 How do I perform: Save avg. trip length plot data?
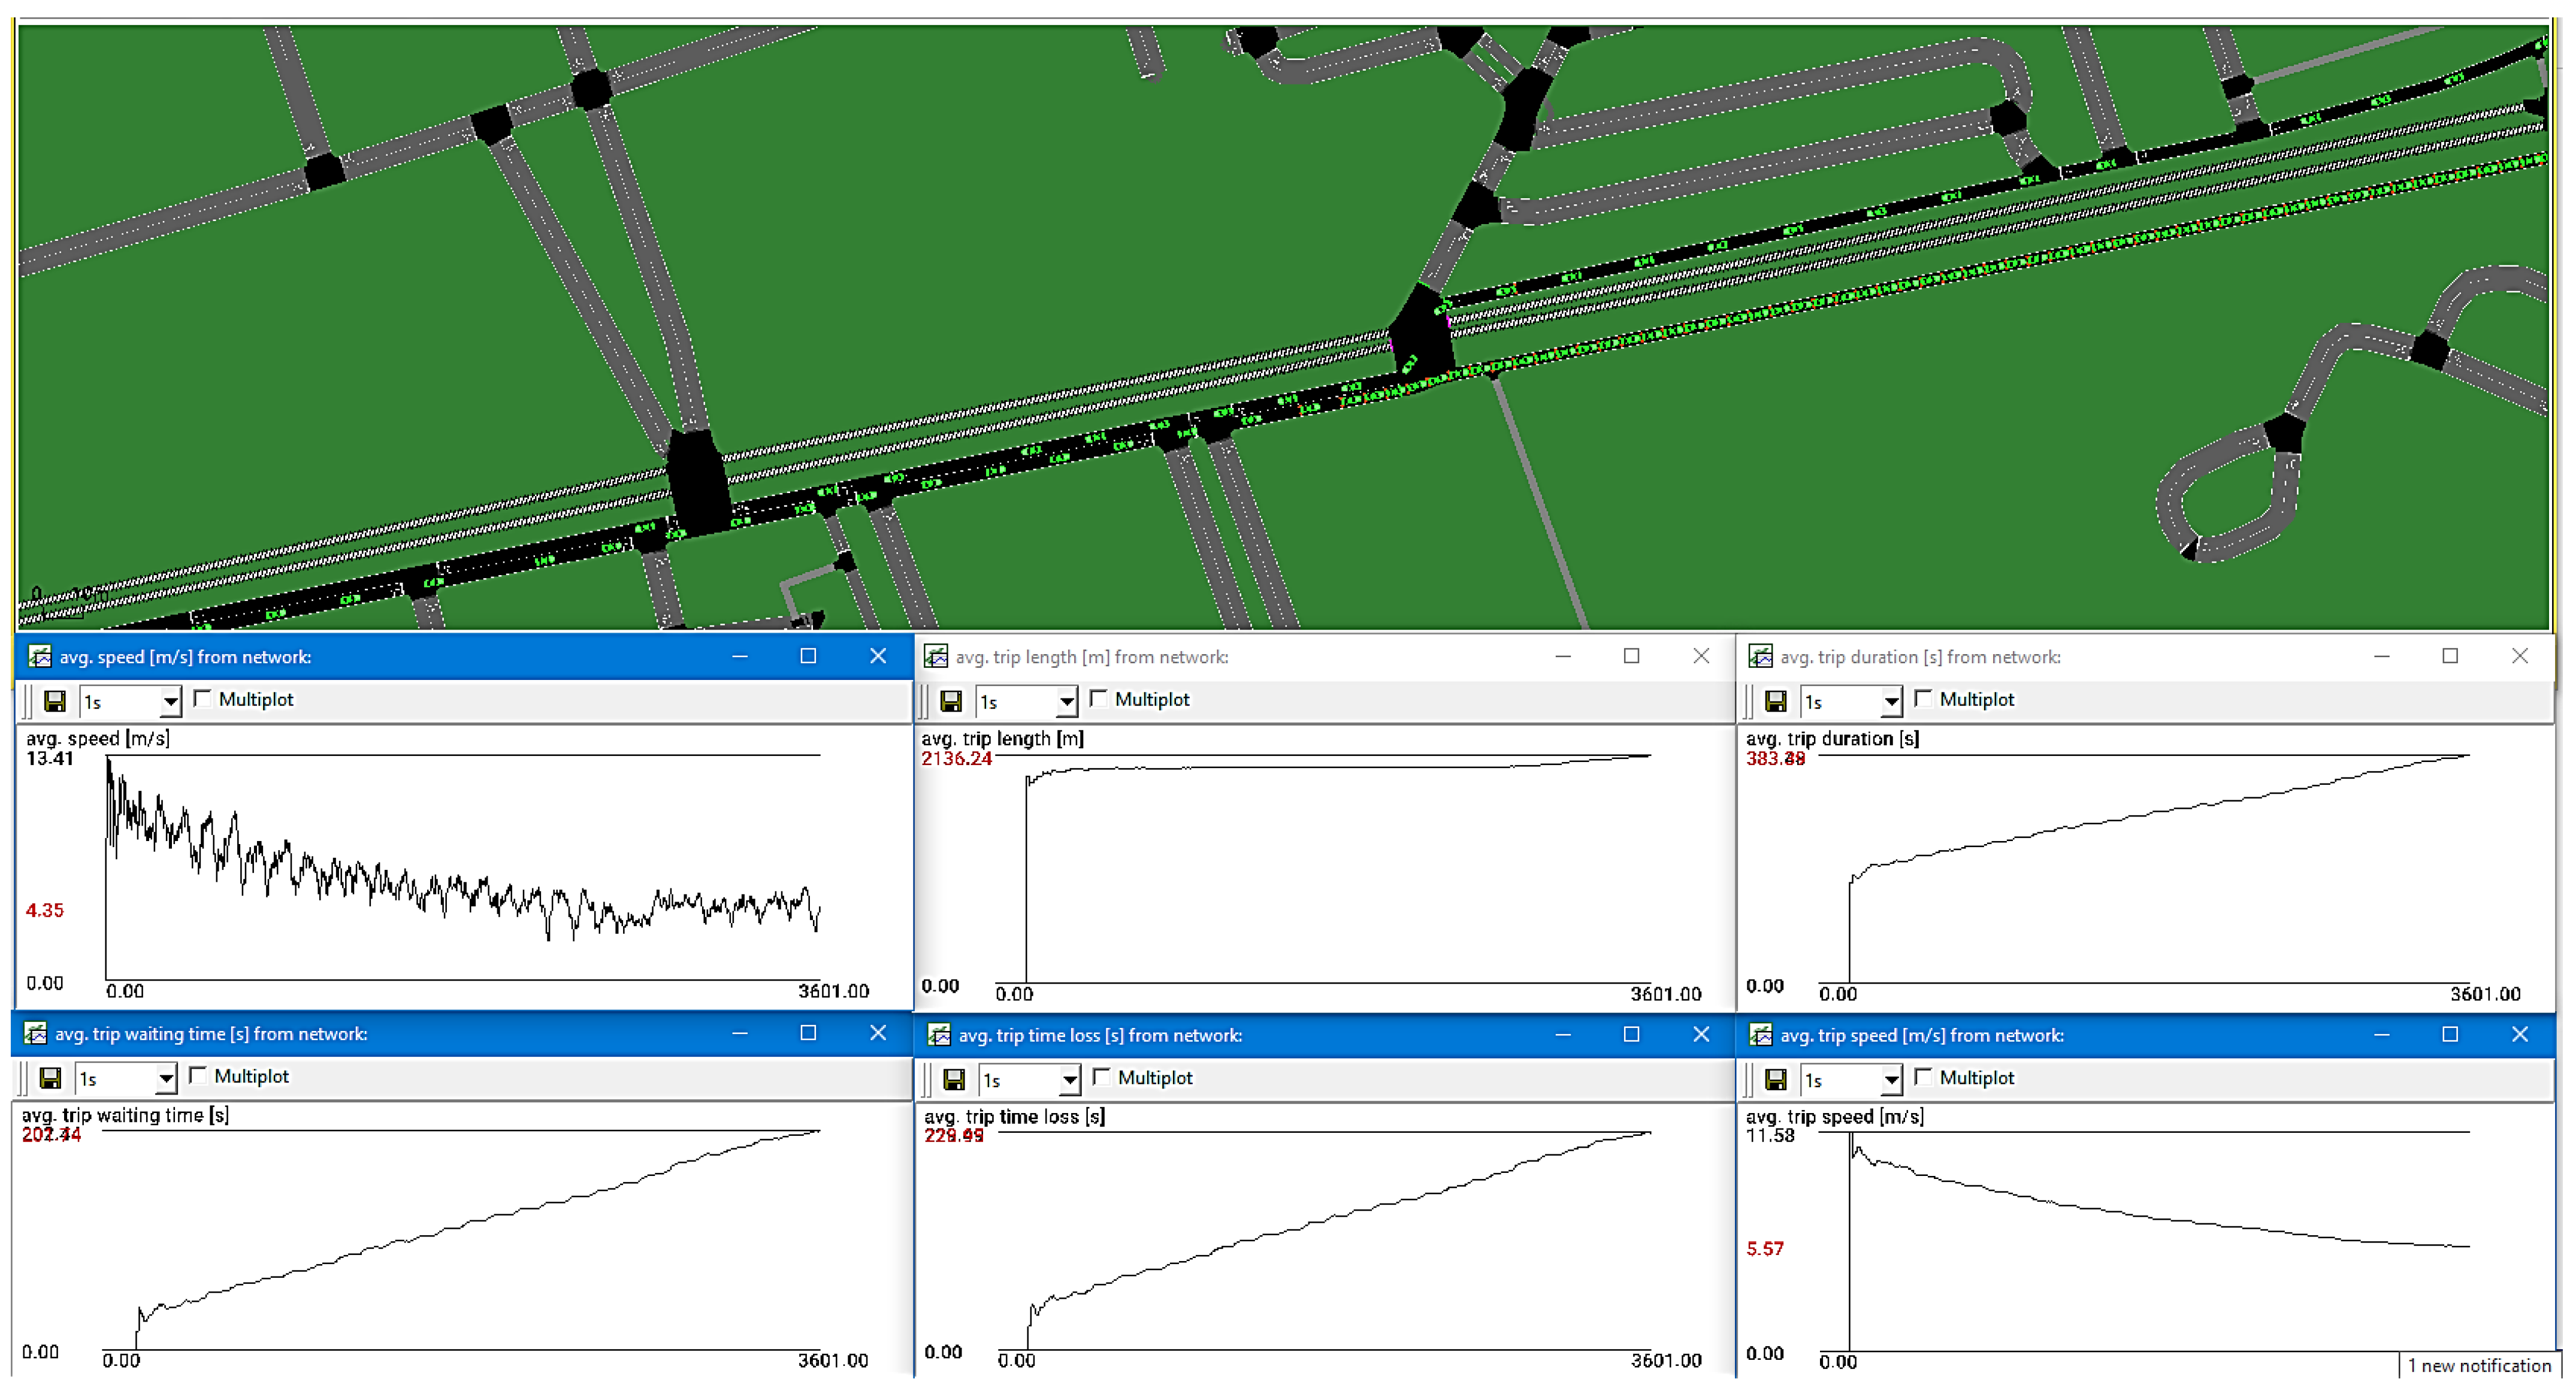tap(951, 702)
